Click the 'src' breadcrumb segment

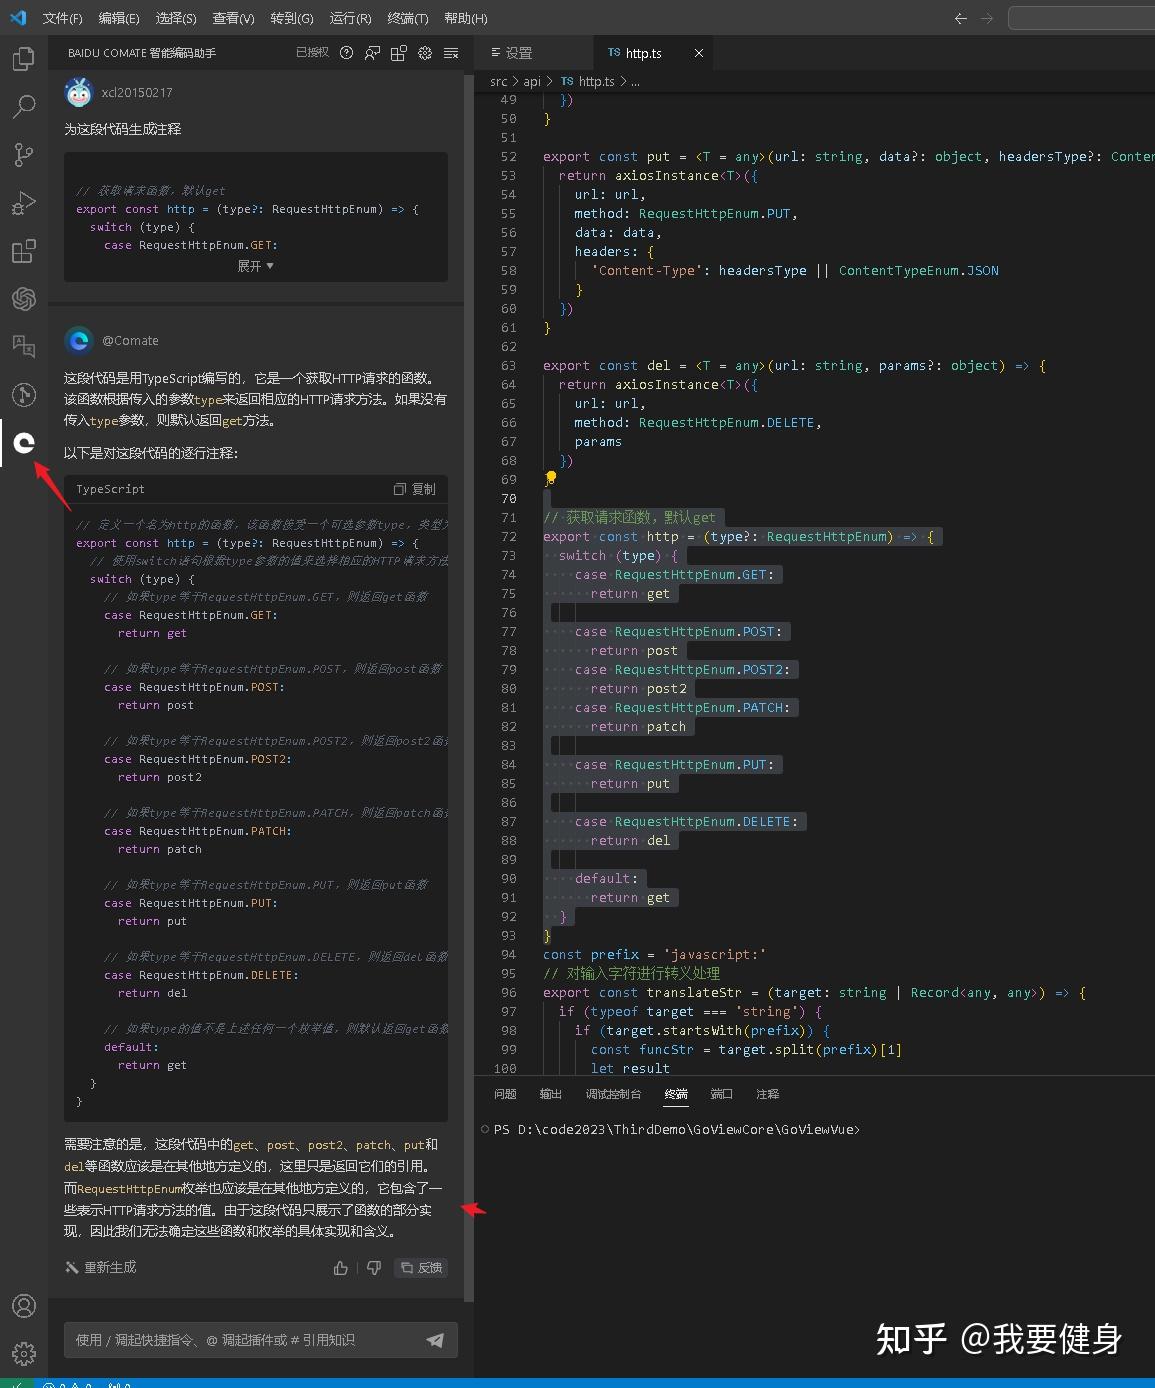499,82
